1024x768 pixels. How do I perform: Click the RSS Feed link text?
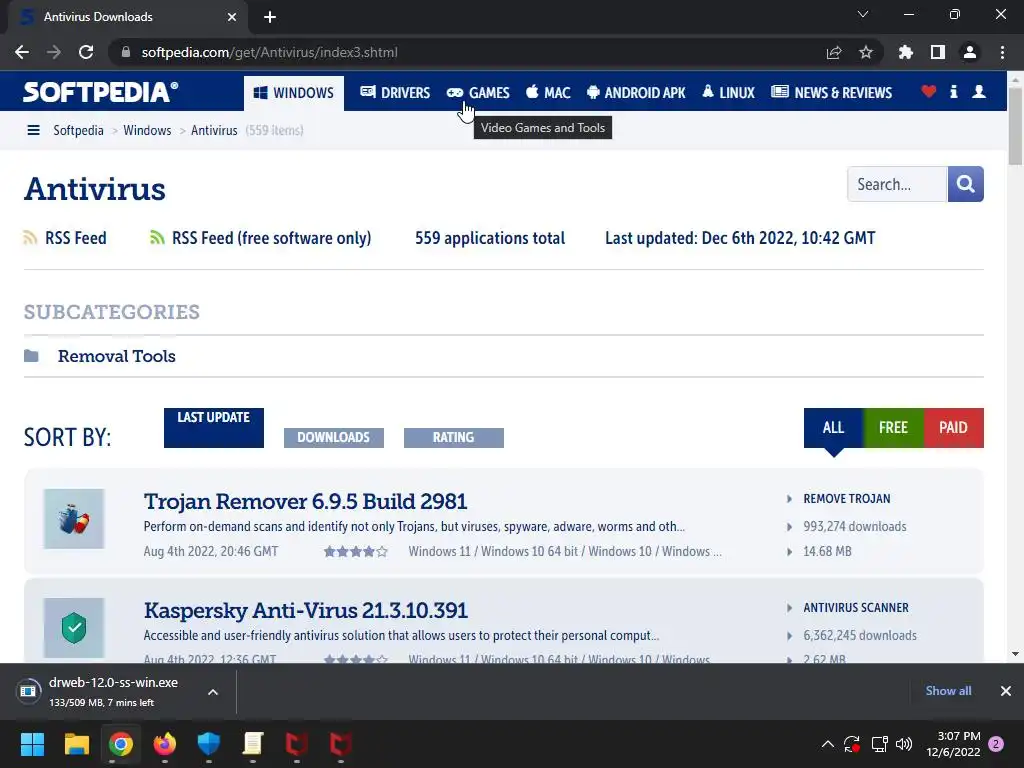pos(76,238)
